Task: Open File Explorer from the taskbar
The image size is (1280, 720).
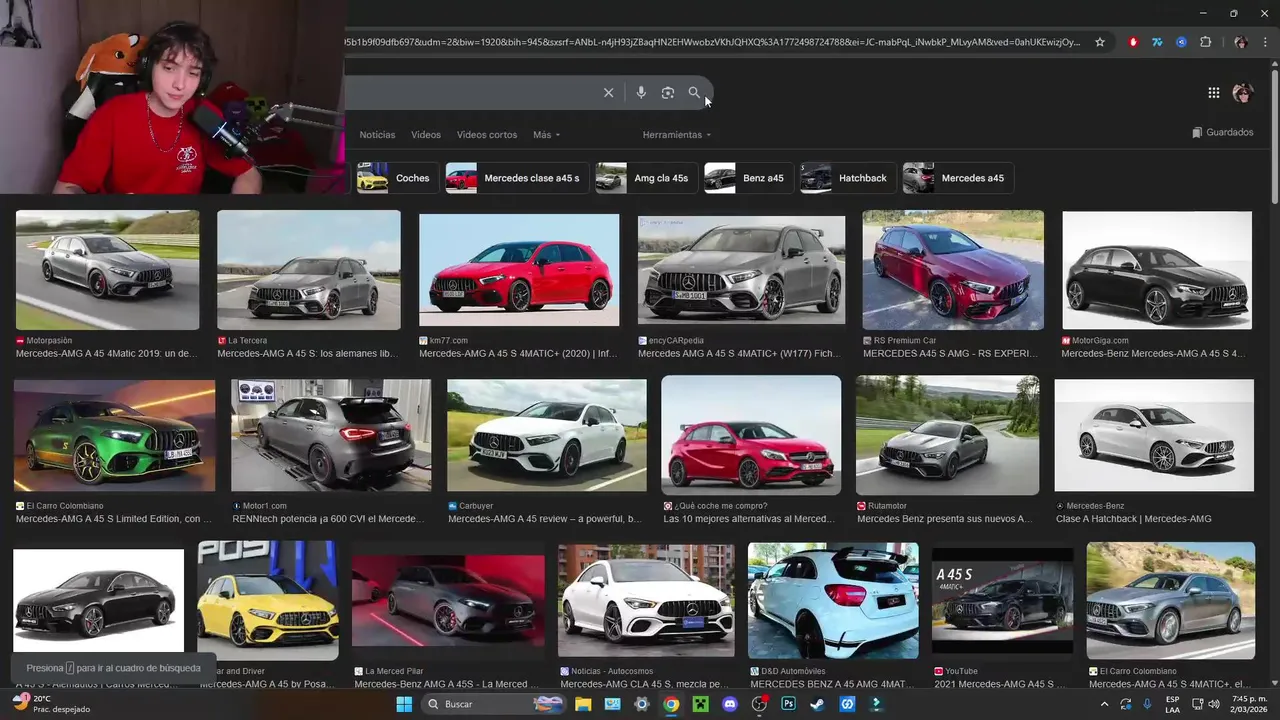Action: pyautogui.click(x=583, y=704)
